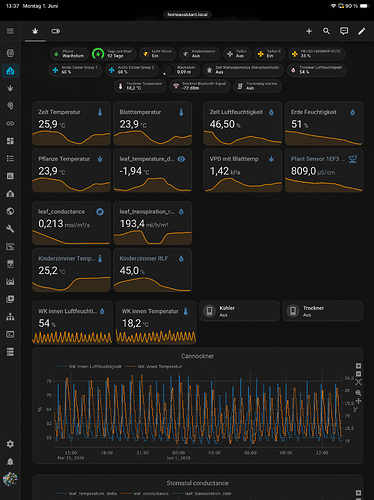Image resolution: width=374 pixels, height=500 pixels.
Task: Click the plus add icon in header
Action: point(309,31)
